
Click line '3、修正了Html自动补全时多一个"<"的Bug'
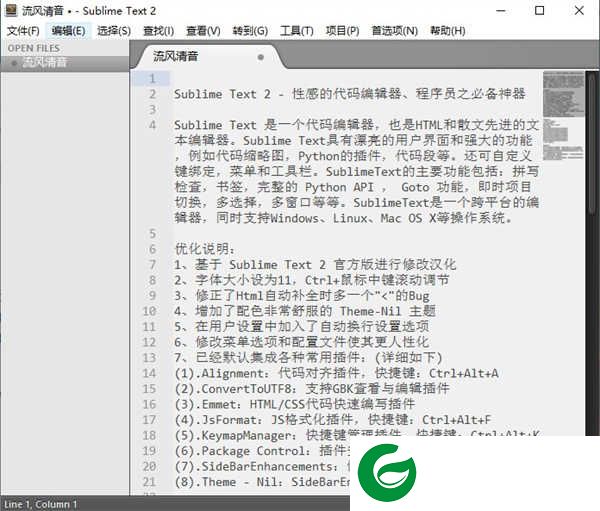pyautogui.click(x=302, y=295)
